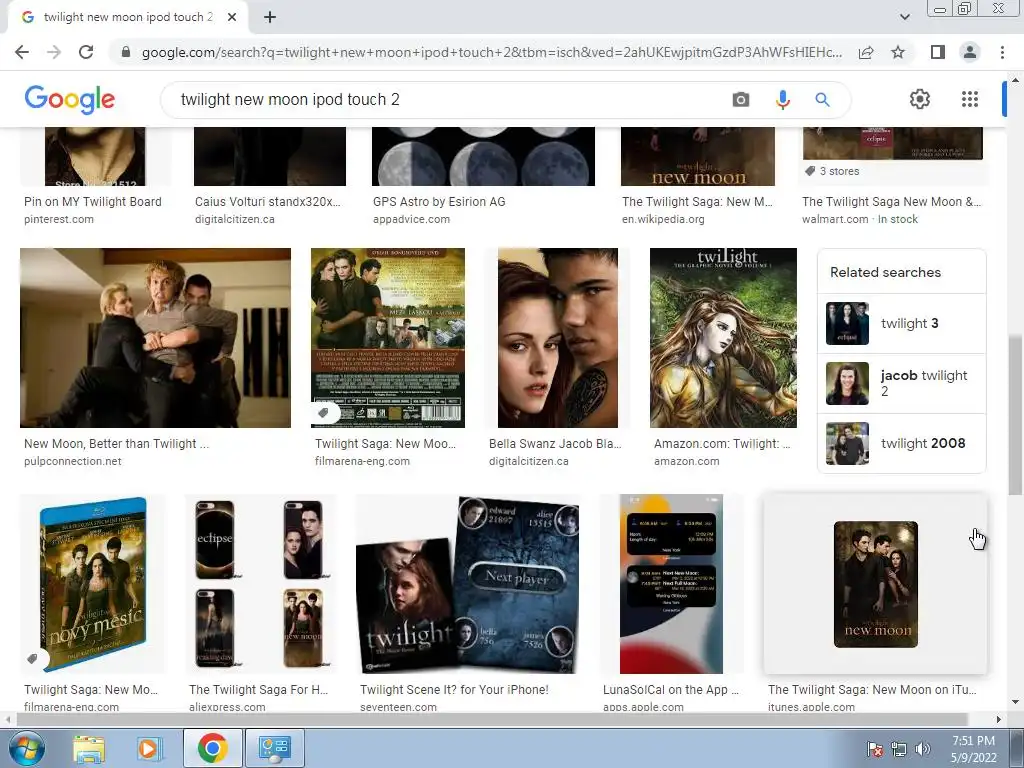Open Windows Media Player from taskbar
The image size is (1024, 768).
(x=149, y=748)
